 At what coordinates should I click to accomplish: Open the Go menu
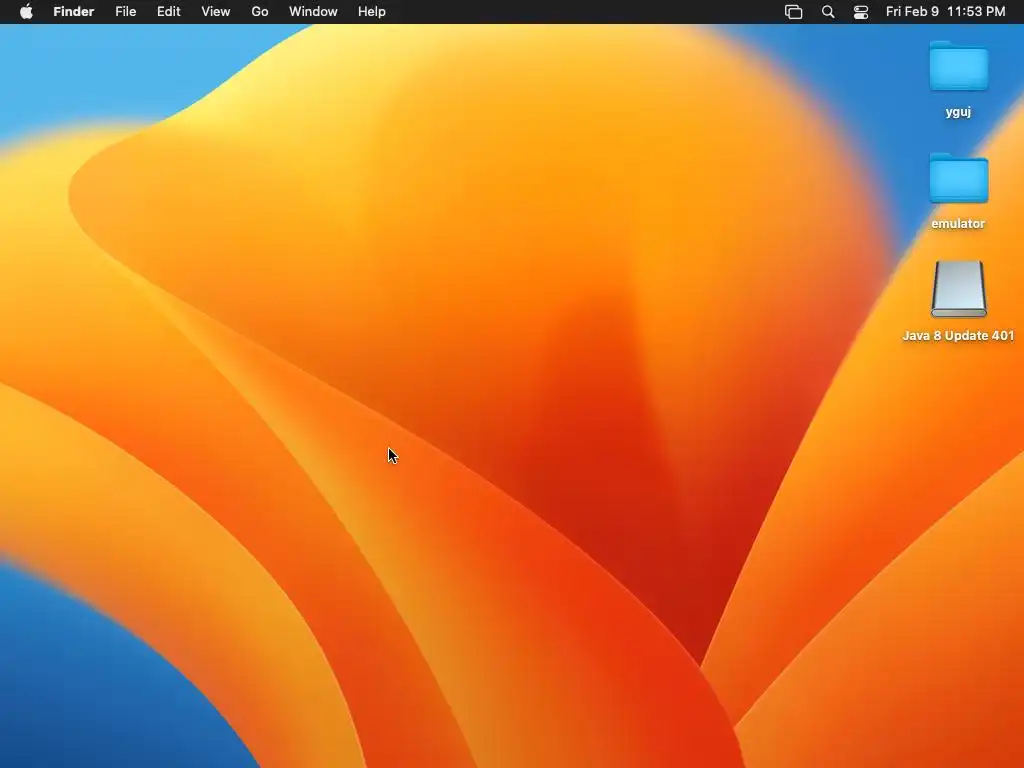(x=260, y=12)
